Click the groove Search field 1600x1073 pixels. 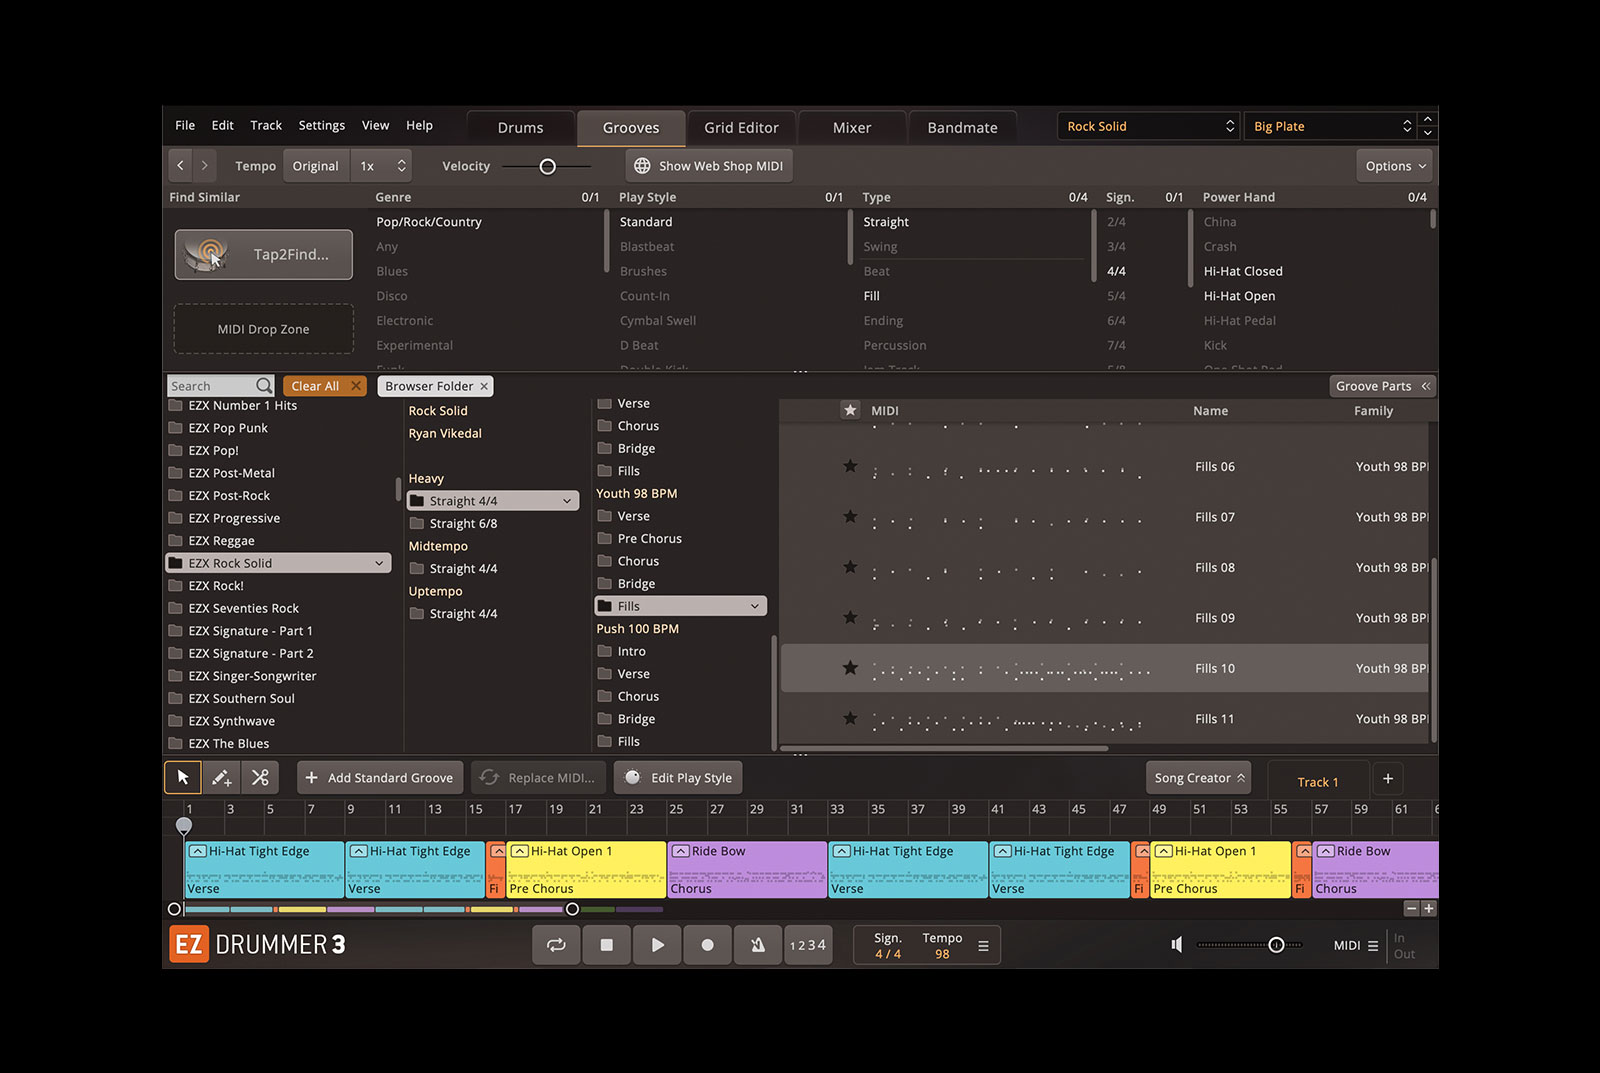(220, 386)
